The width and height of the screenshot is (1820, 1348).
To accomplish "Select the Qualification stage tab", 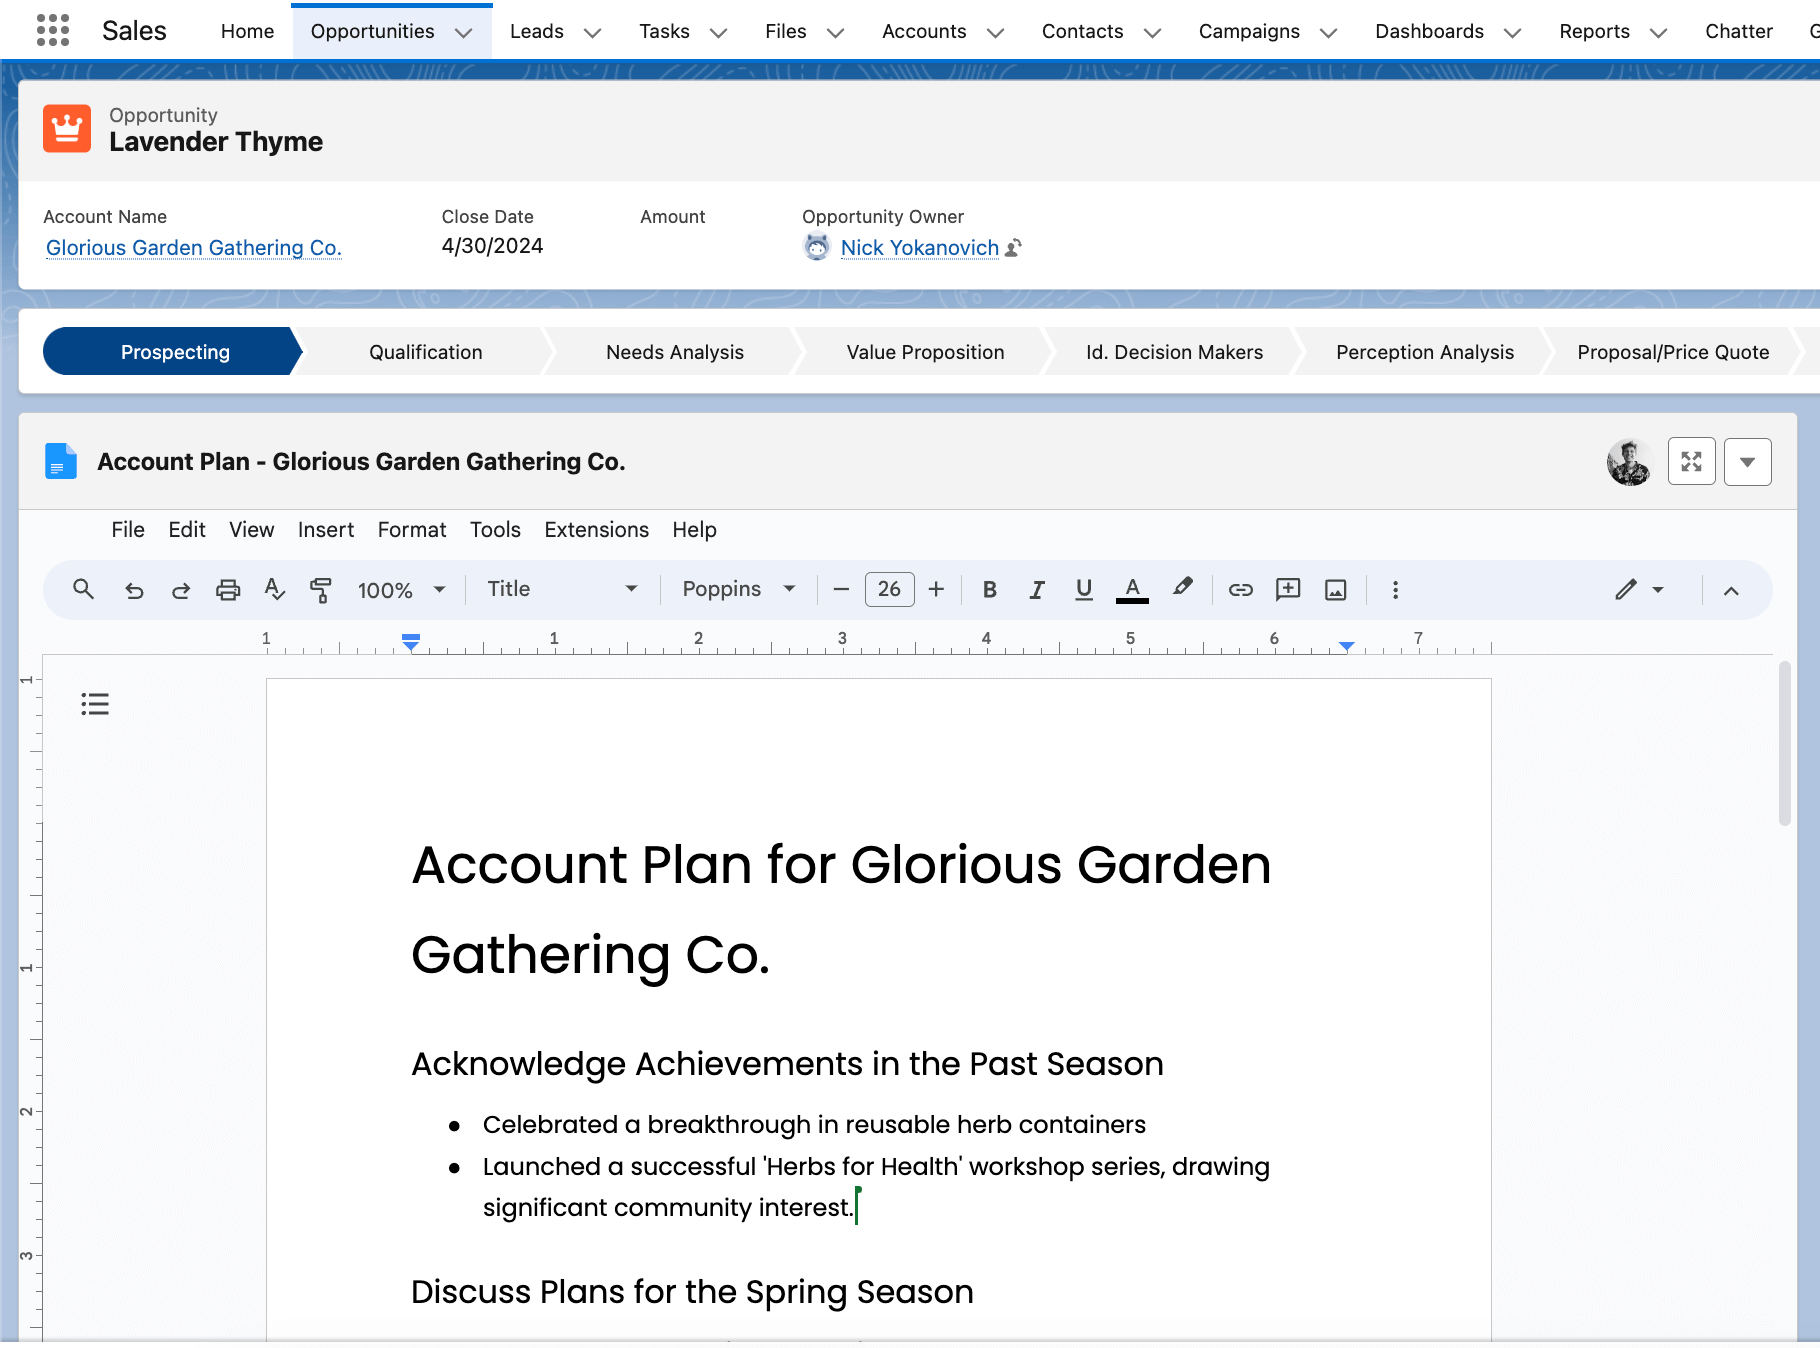I will click(425, 352).
